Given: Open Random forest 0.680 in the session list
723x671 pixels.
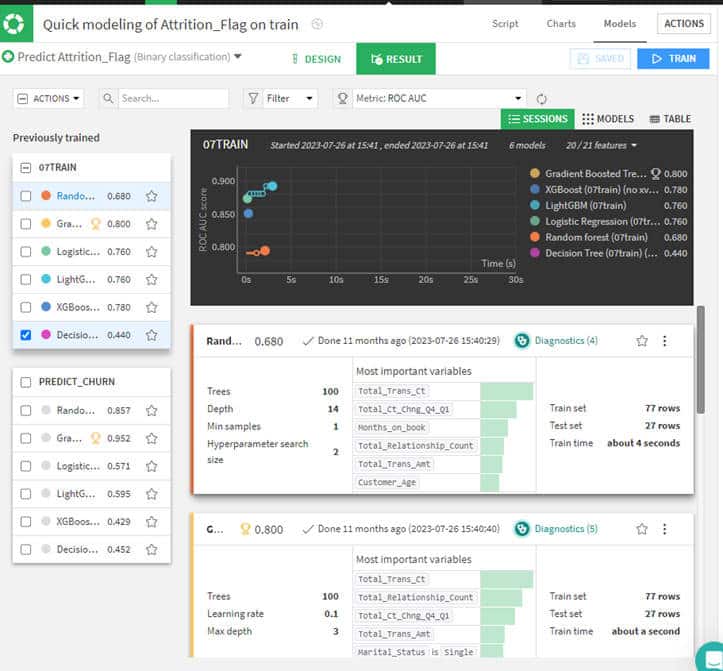Looking at the screenshot, I should [x=76, y=196].
